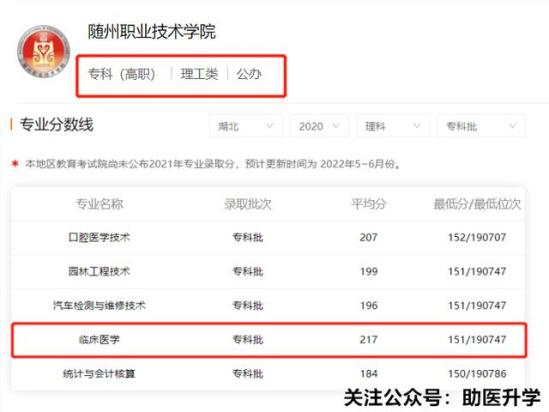Open the 湖北 province dropdown
Viewport: 549px width, 412px height.
coord(245,126)
